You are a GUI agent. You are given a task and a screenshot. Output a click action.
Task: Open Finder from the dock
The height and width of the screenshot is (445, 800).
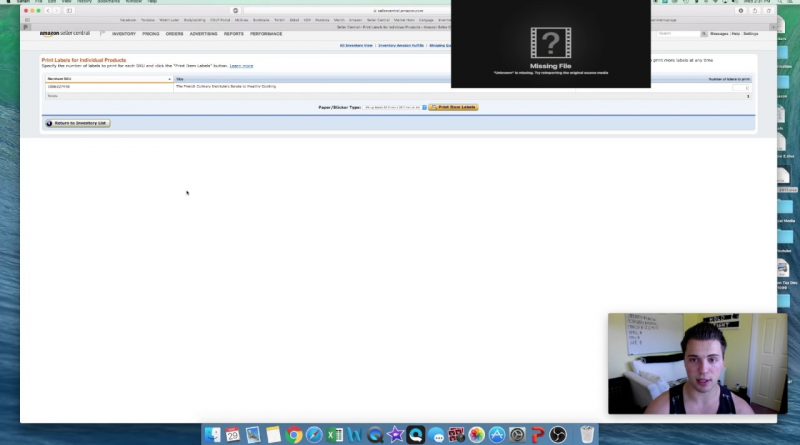pos(212,435)
